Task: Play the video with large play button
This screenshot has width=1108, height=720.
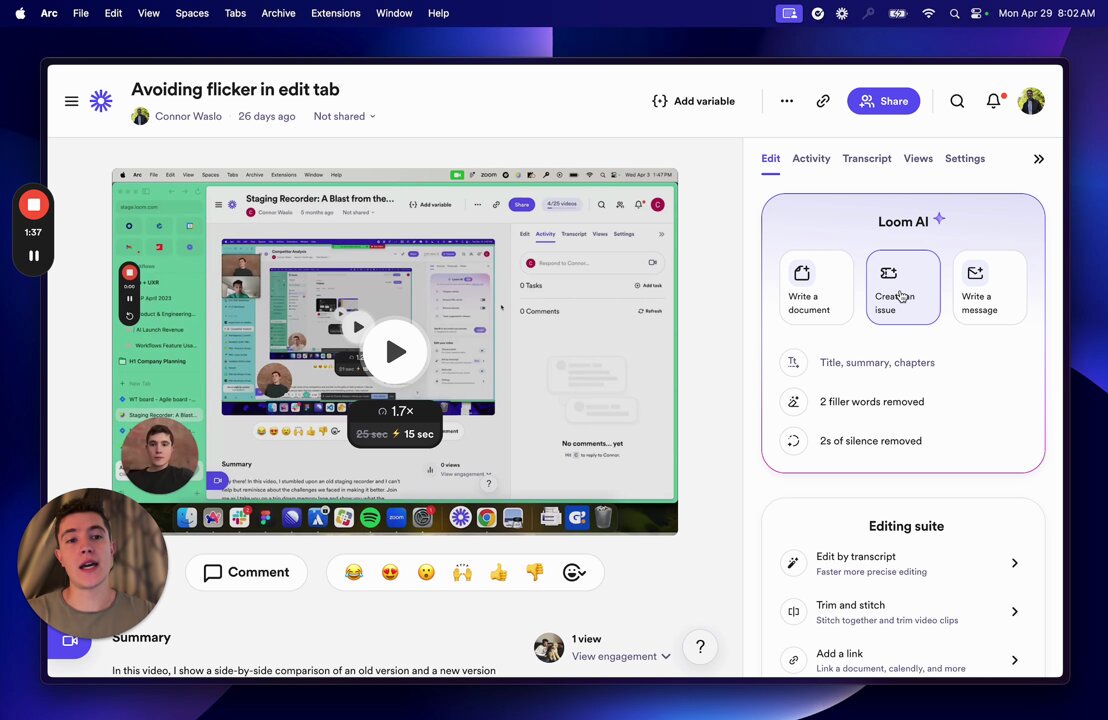Action: point(394,352)
